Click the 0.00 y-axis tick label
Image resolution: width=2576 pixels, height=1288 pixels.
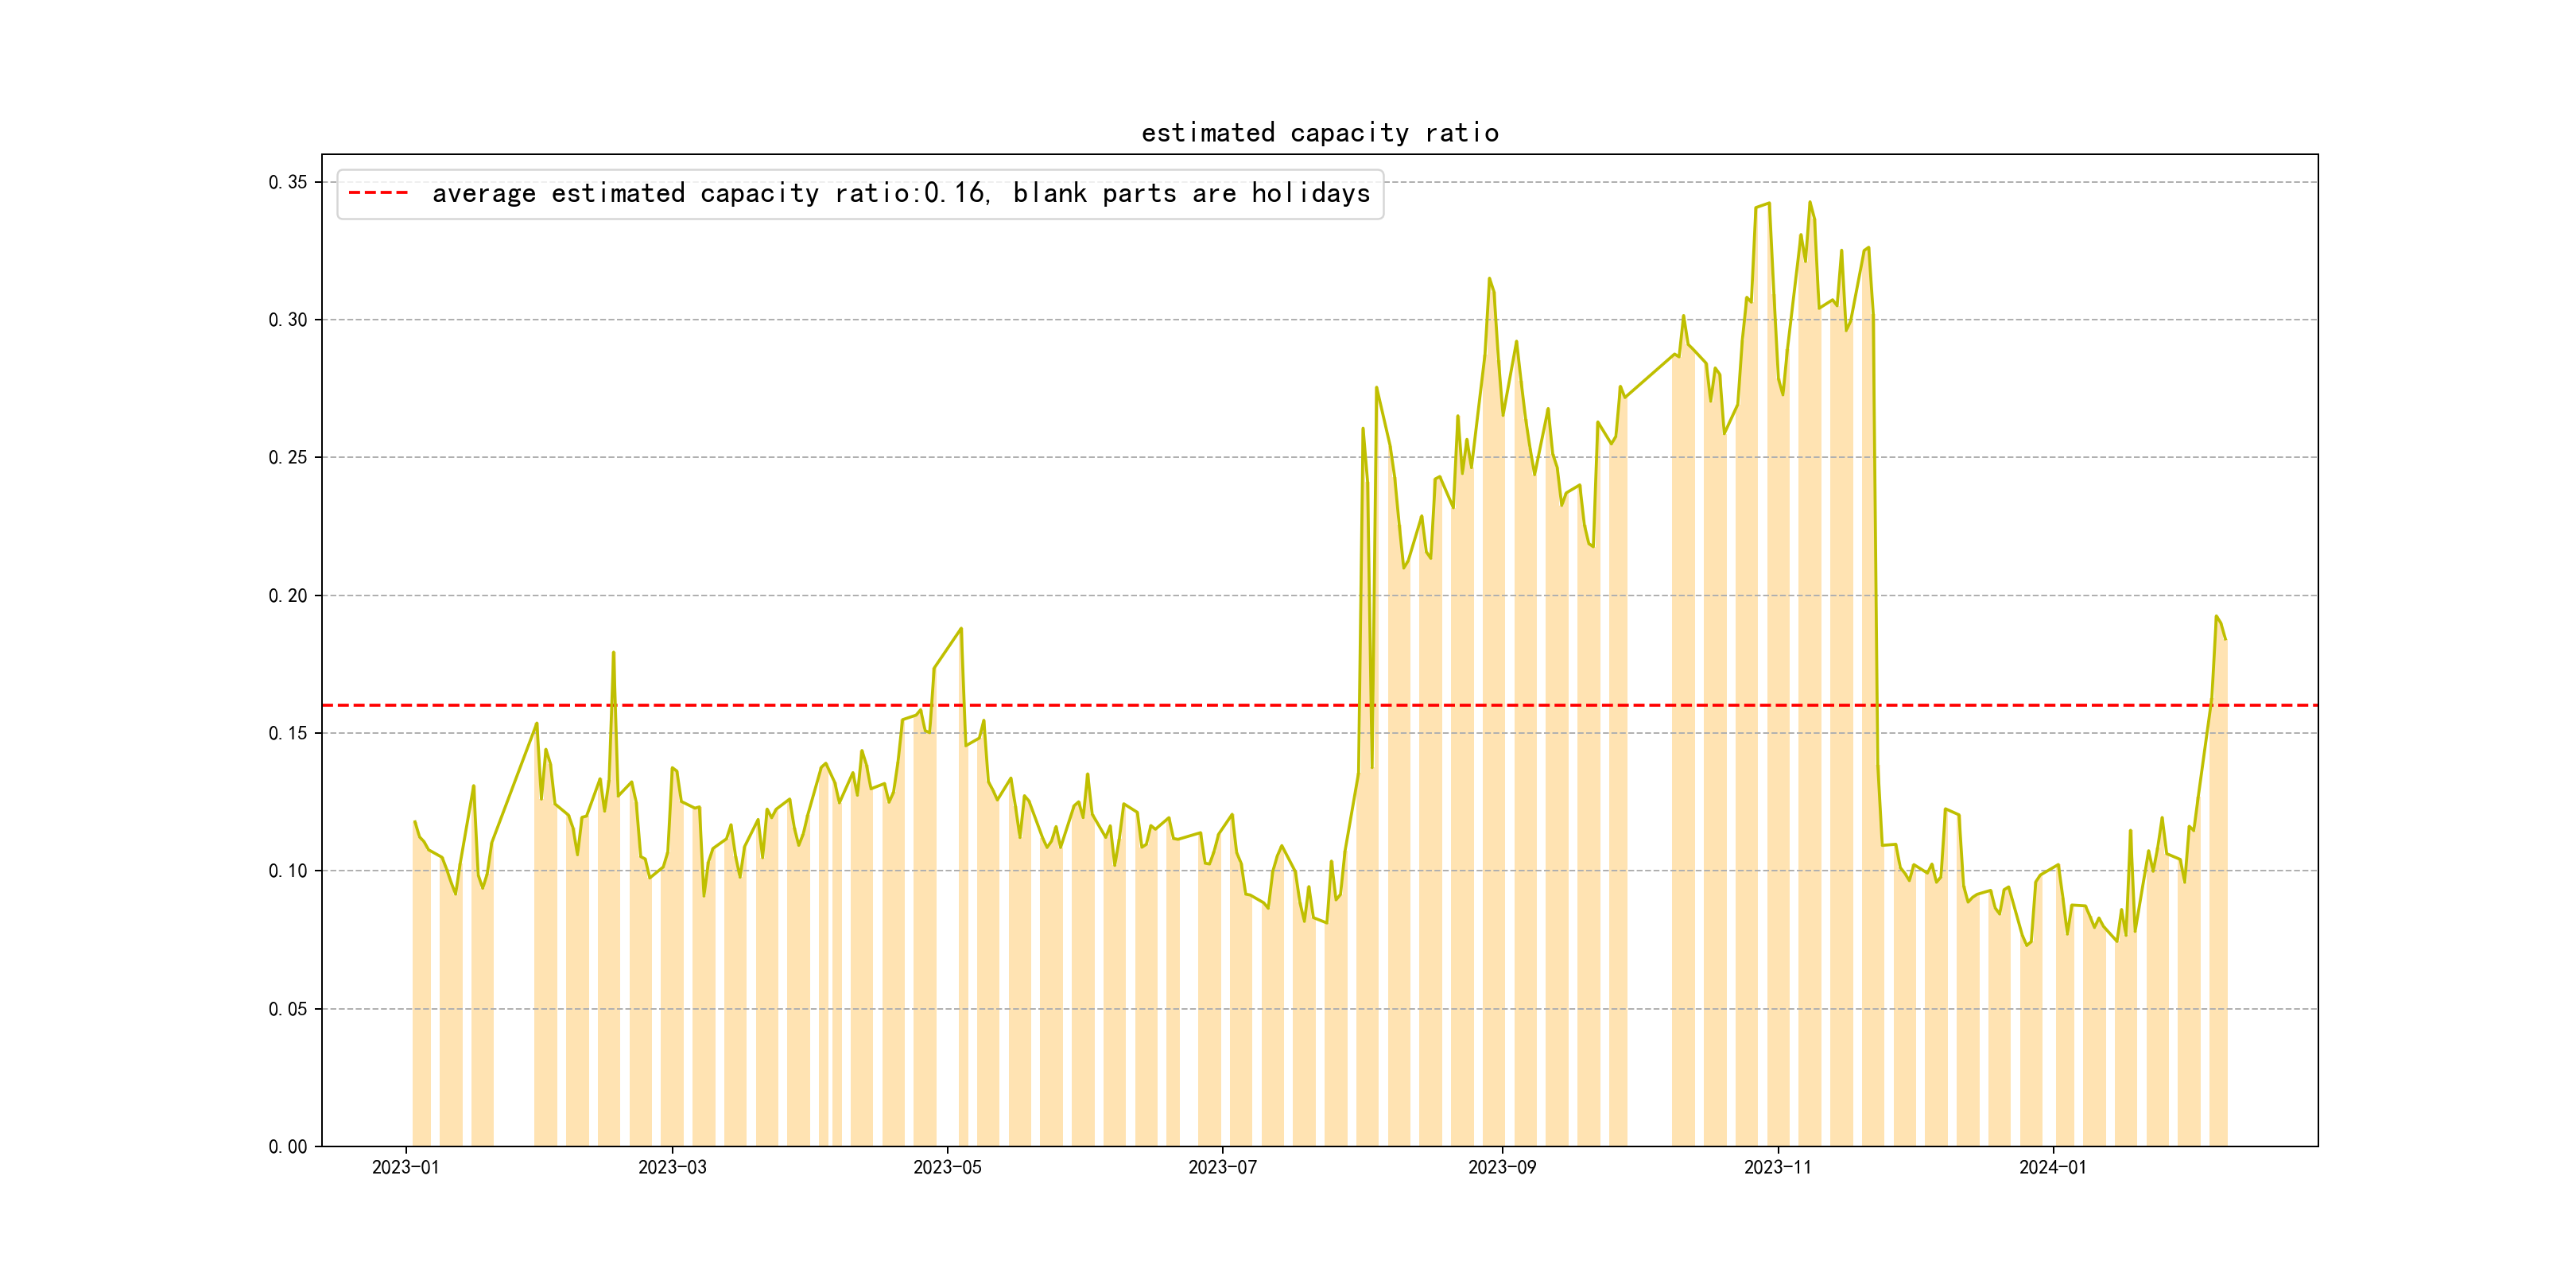coord(288,1147)
